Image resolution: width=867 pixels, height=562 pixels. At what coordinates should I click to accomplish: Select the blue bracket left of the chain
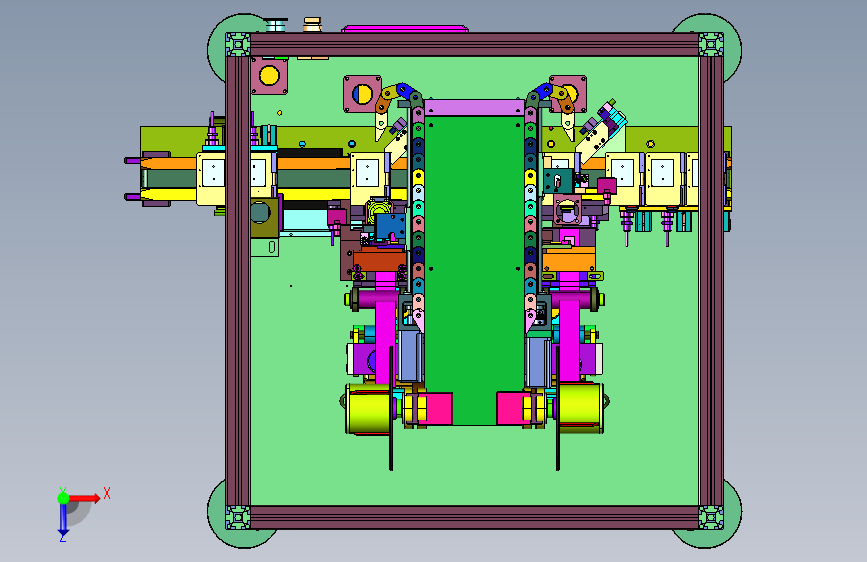pyautogui.click(x=390, y=227)
